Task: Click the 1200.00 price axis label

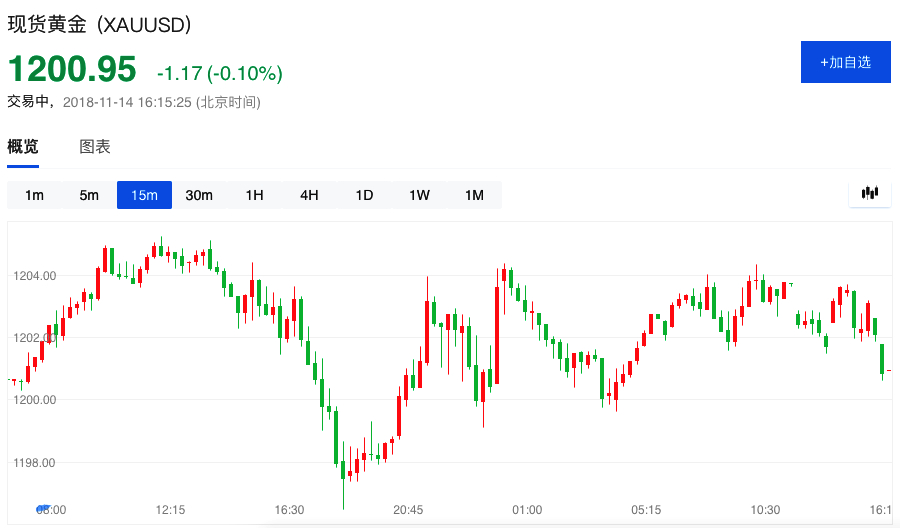Action: [x=35, y=400]
